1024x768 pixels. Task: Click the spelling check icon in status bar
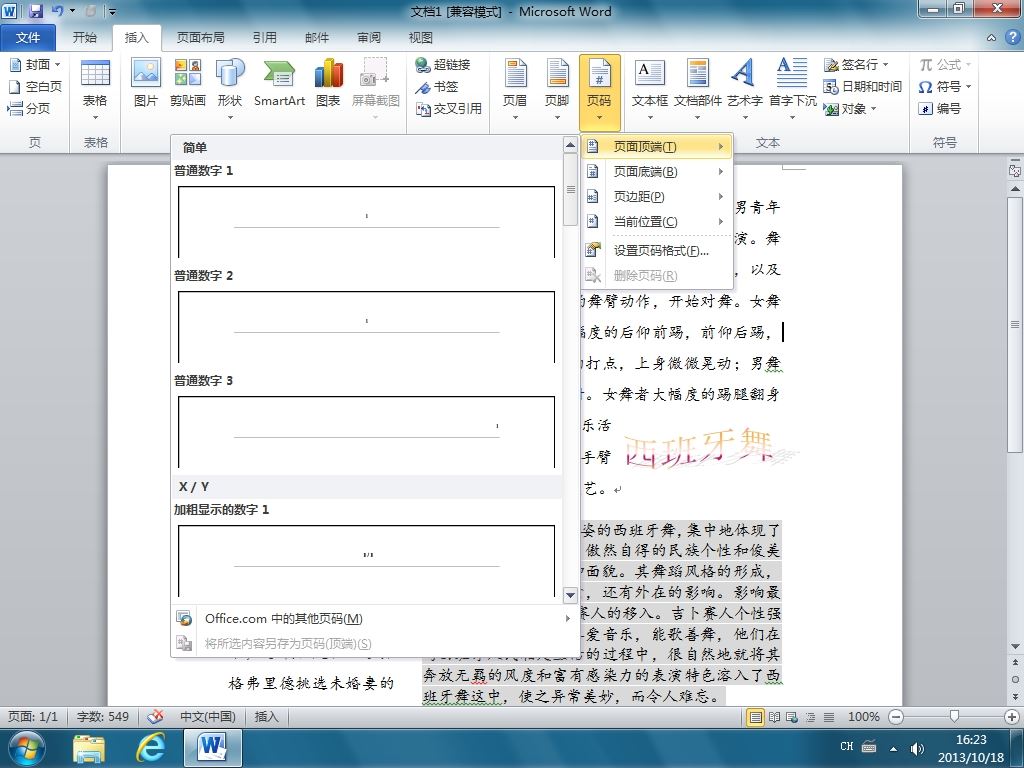point(155,716)
